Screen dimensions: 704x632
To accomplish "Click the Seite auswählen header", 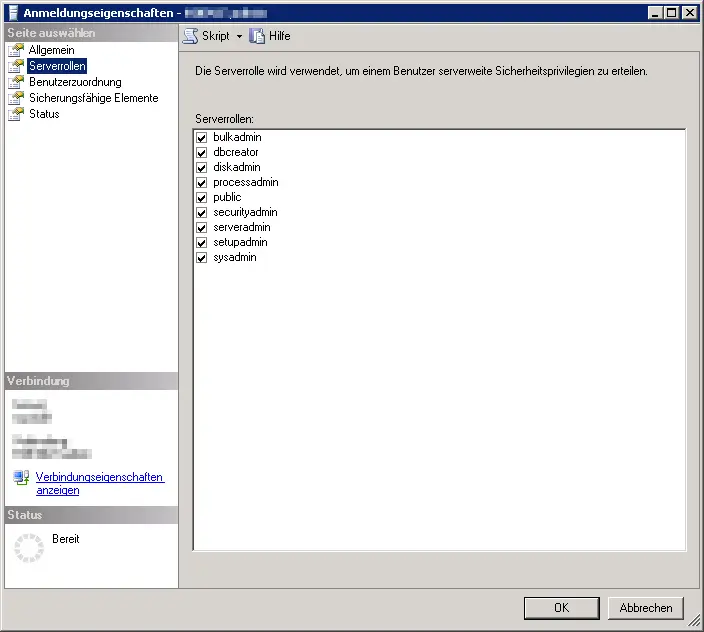I will pos(92,33).
